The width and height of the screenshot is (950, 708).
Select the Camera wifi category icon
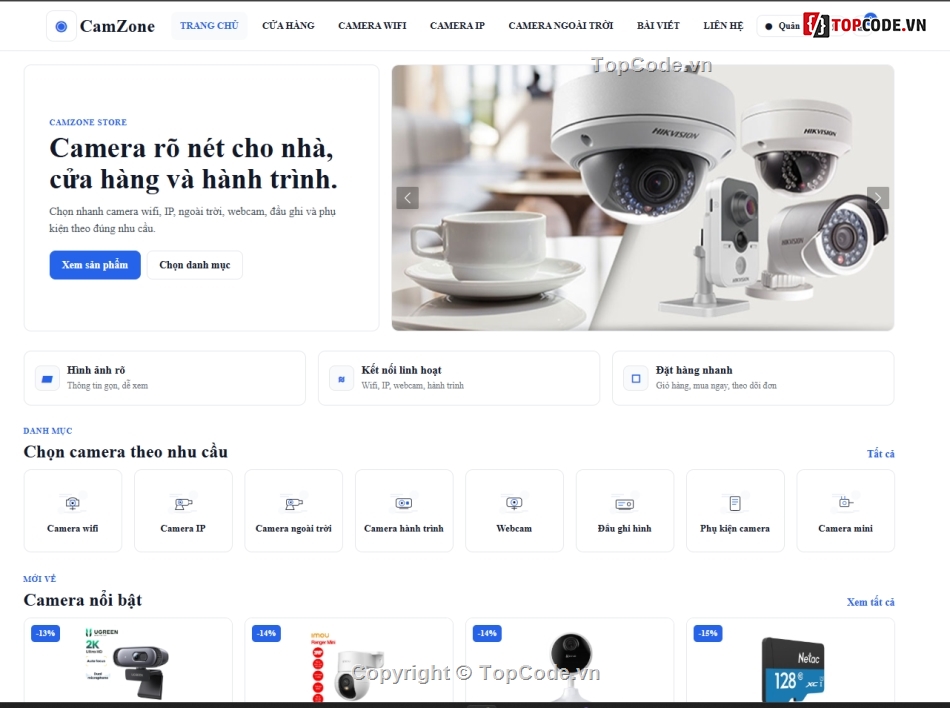73,503
